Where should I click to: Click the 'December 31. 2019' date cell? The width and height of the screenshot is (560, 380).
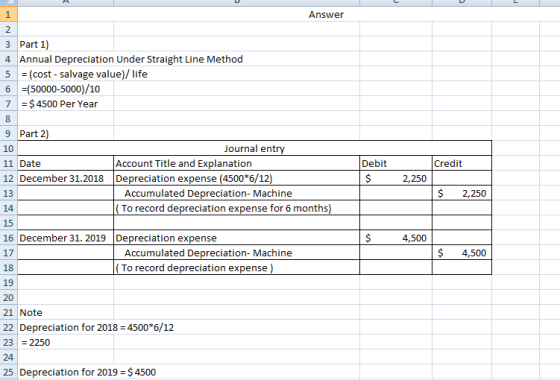[x=65, y=238]
